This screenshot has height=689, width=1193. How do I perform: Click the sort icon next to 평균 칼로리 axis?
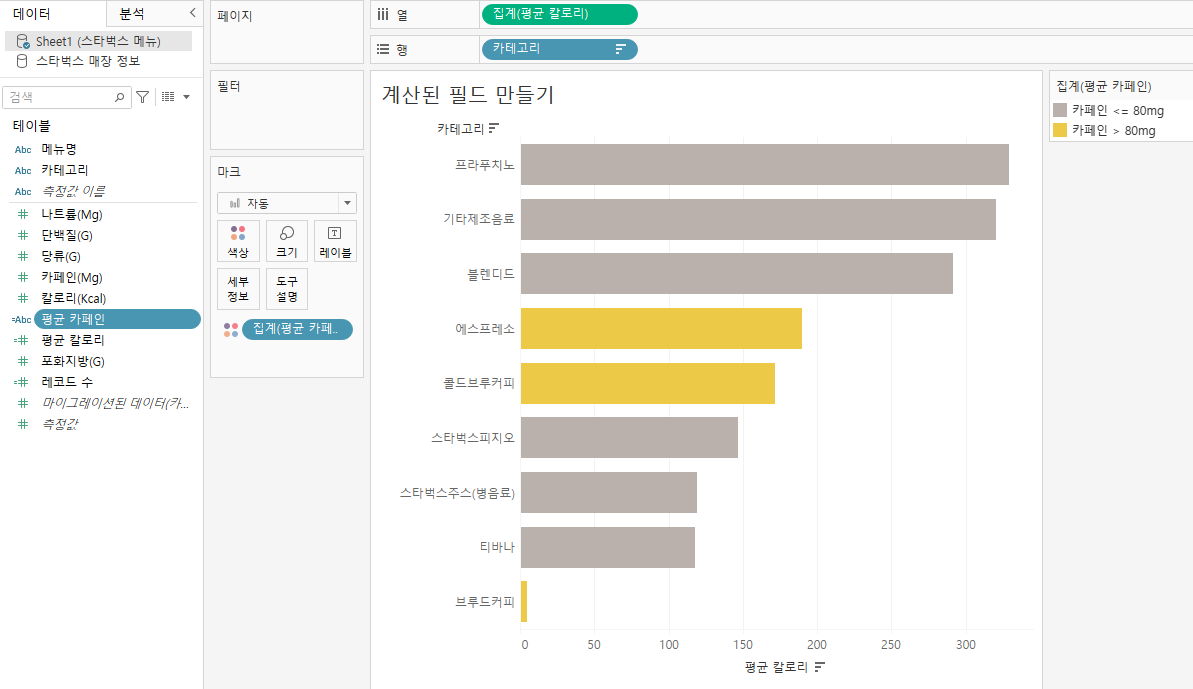pos(819,667)
